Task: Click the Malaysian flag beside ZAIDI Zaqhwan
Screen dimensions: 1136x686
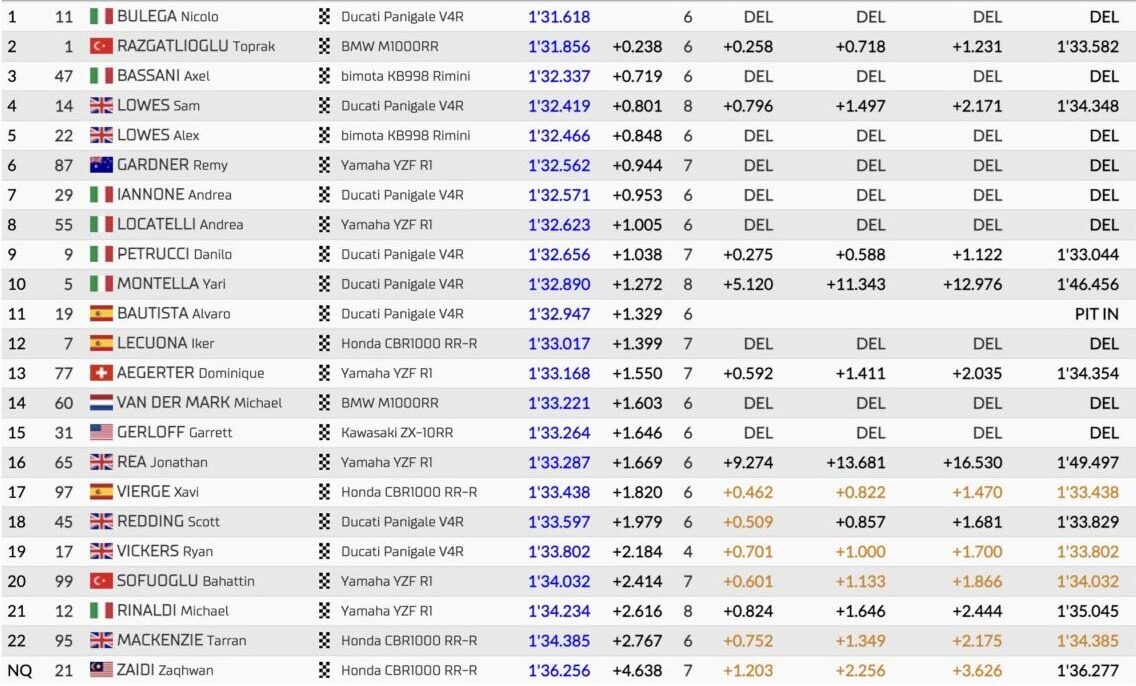Action: tap(101, 669)
